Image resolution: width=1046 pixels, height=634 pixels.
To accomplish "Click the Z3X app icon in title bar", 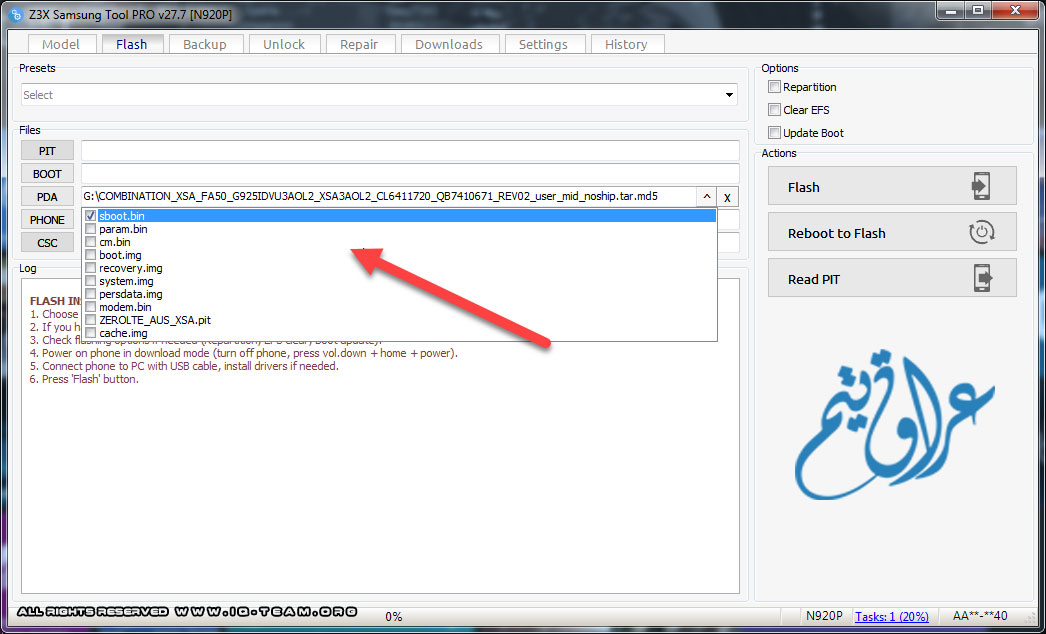I will [x=17, y=15].
